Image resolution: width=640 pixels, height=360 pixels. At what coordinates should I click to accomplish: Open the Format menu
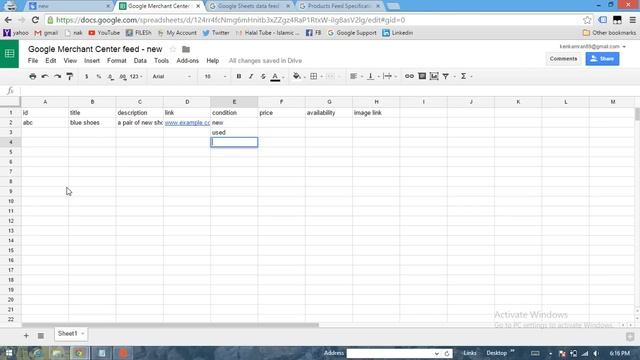[117, 61]
